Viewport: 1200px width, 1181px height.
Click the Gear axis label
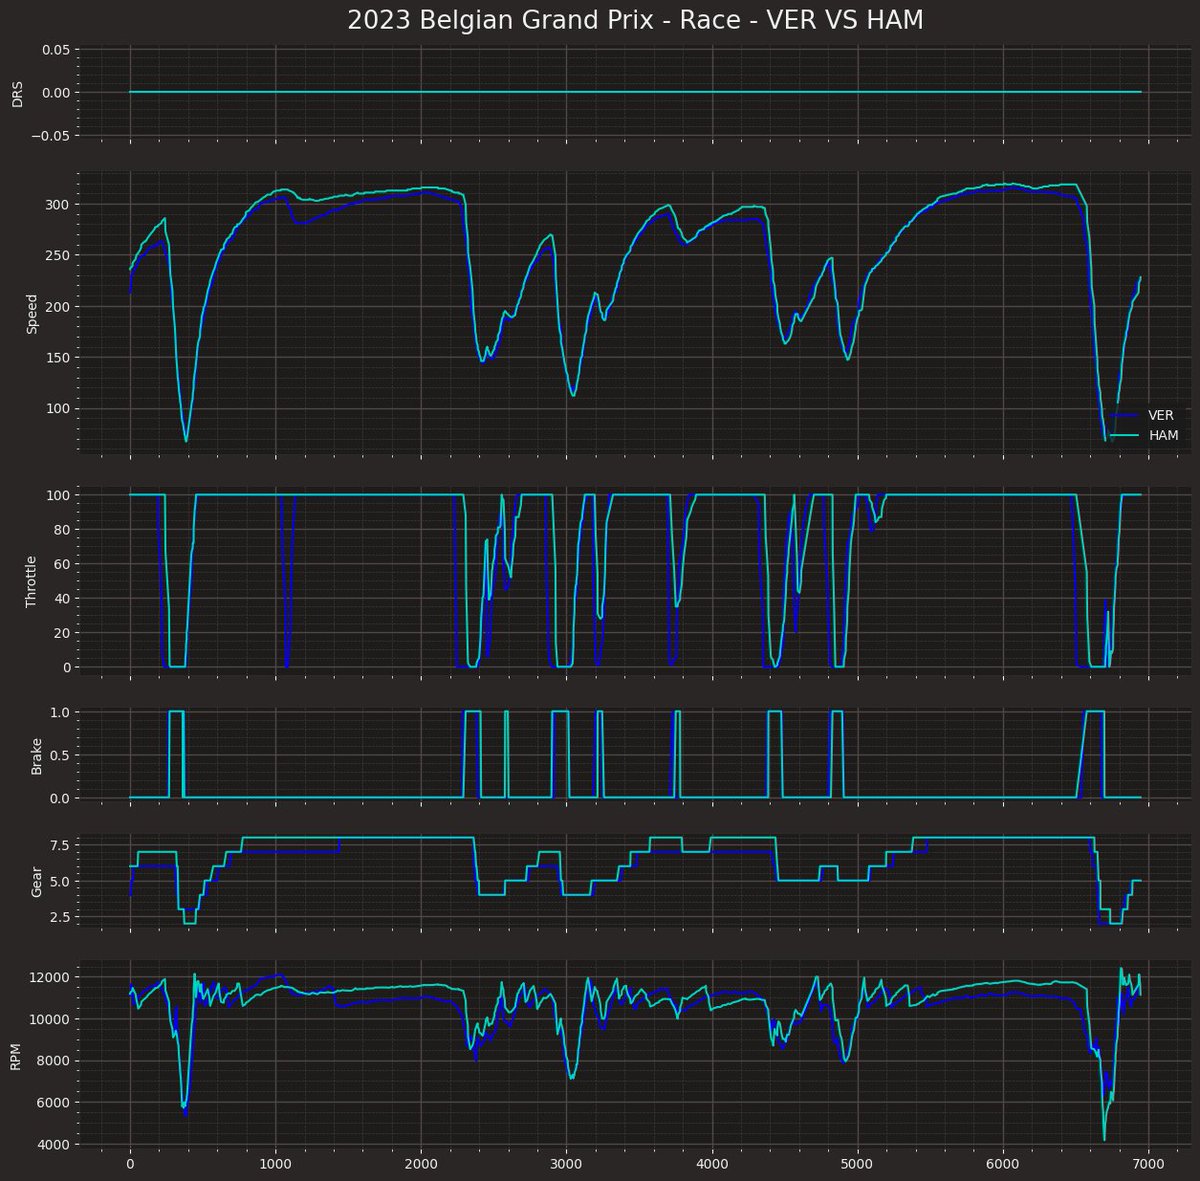37,880
